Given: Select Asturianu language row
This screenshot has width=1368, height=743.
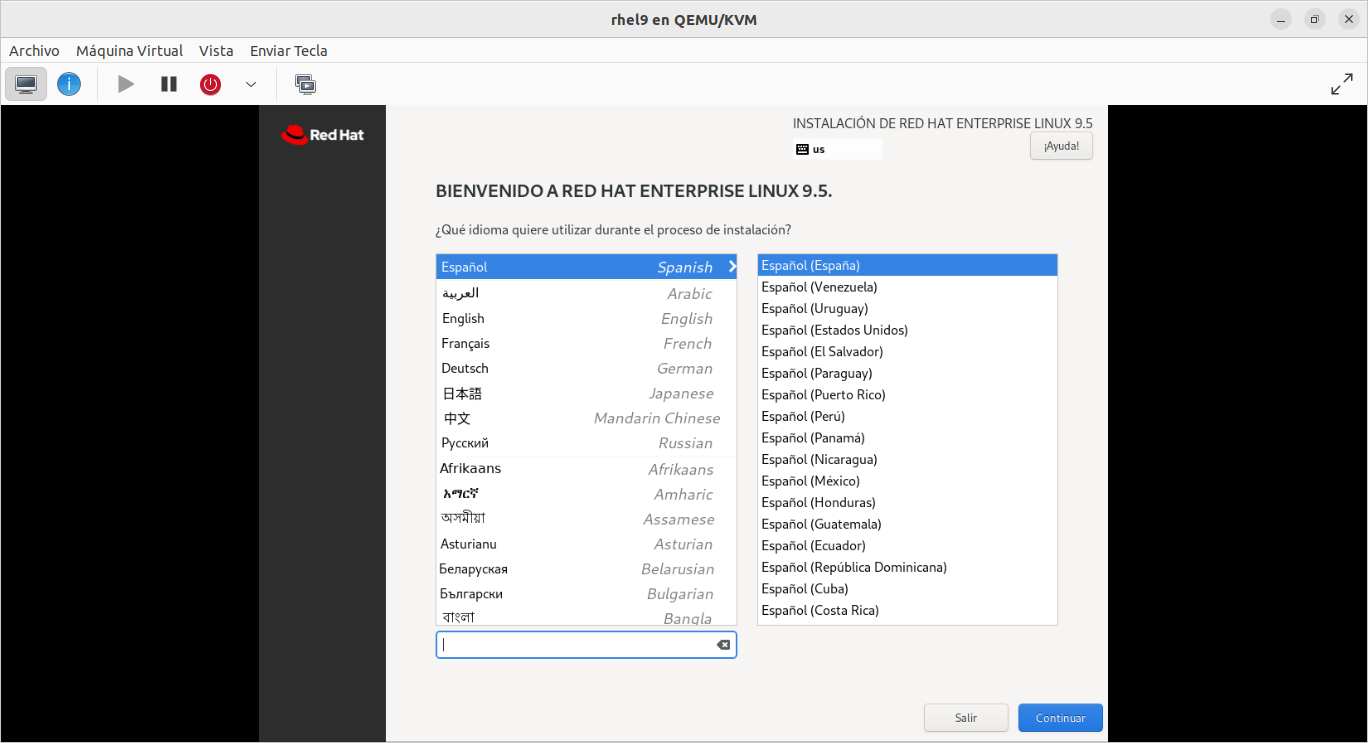Looking at the screenshot, I should [x=586, y=544].
